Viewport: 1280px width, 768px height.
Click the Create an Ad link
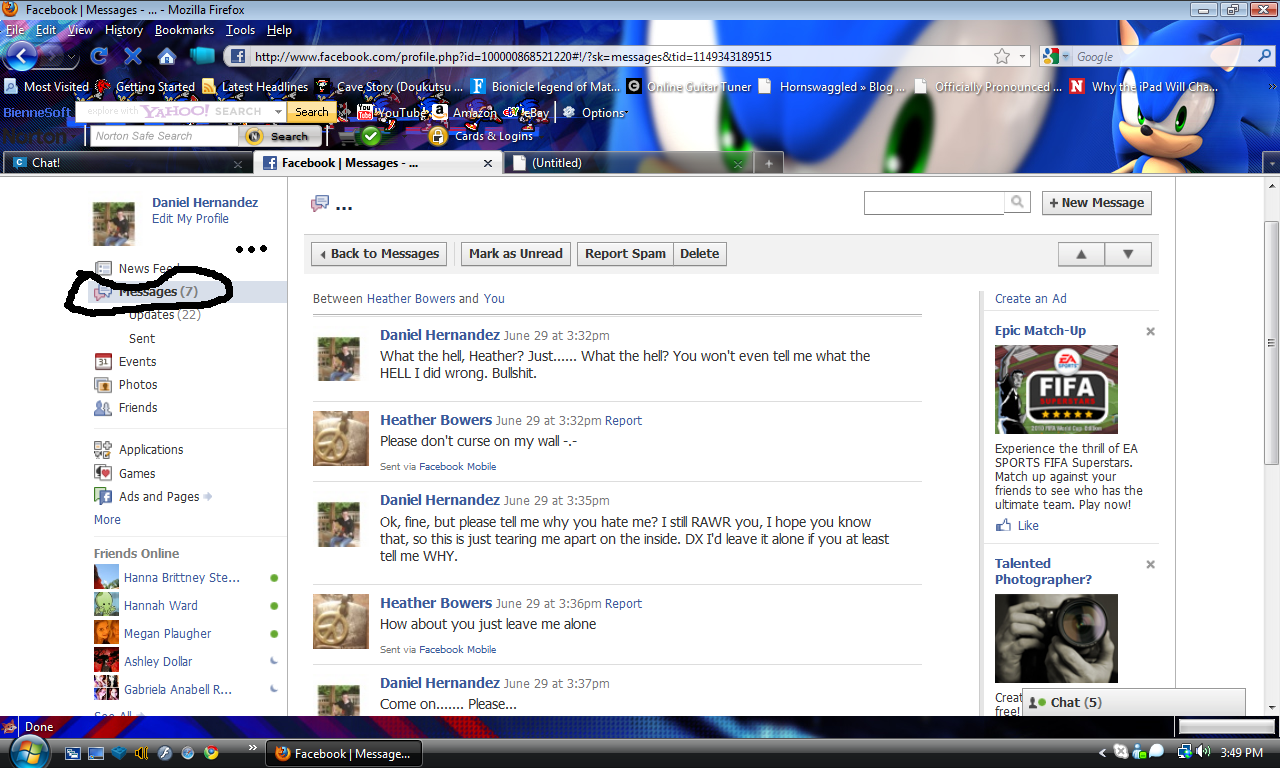pyautogui.click(x=1031, y=299)
